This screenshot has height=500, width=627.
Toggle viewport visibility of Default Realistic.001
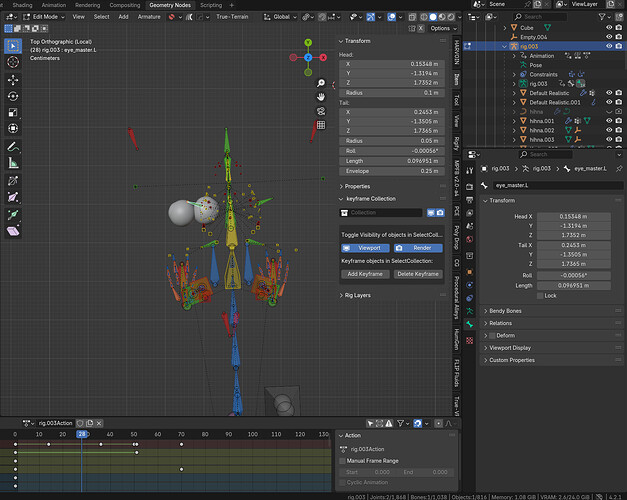(609, 102)
